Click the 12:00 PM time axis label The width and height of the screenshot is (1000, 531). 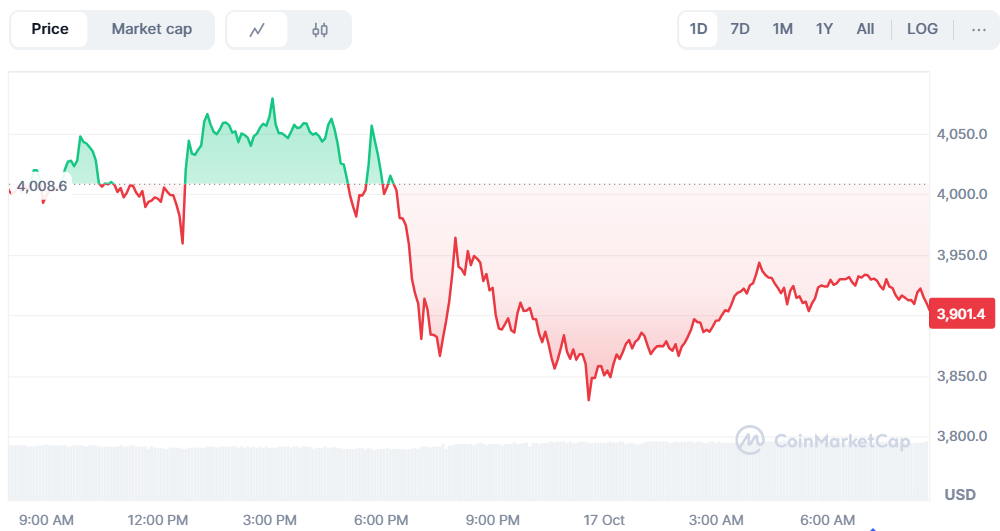pos(159,520)
